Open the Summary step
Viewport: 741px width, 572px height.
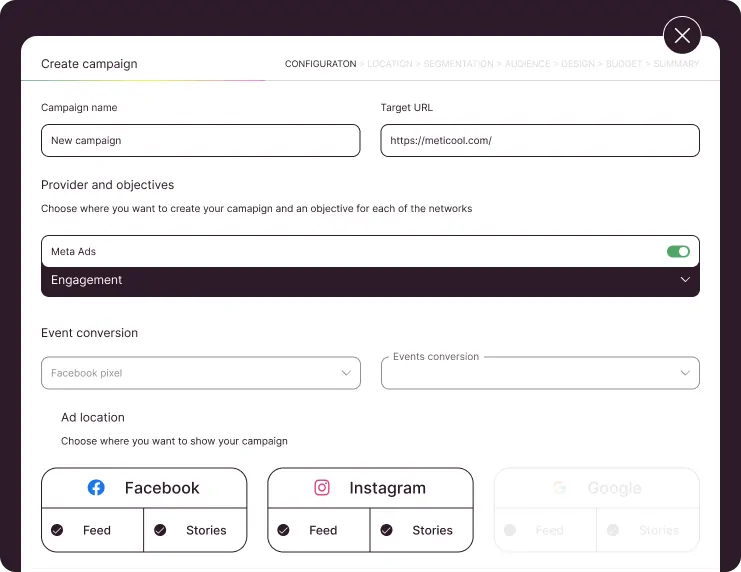(x=676, y=64)
